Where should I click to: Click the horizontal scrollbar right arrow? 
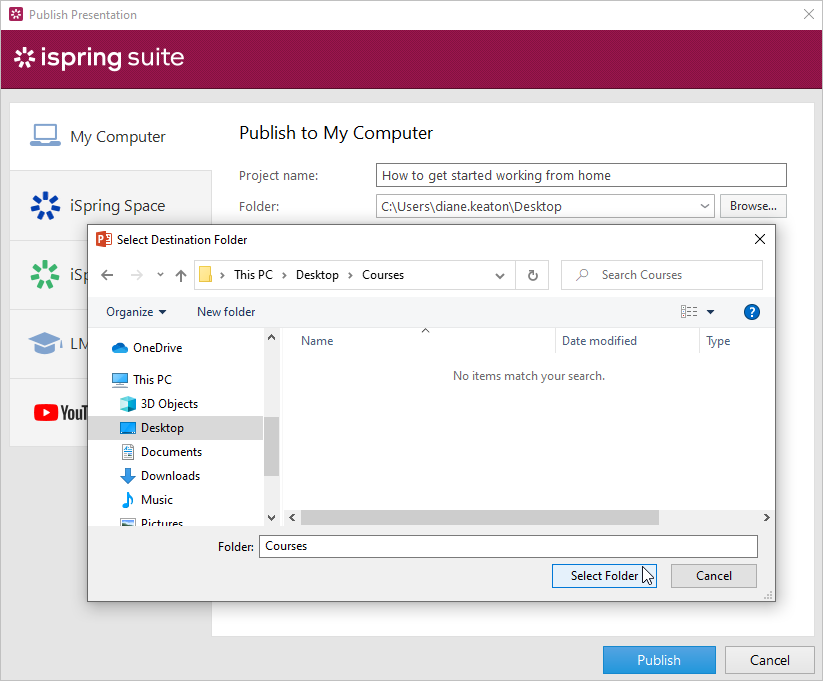click(766, 518)
